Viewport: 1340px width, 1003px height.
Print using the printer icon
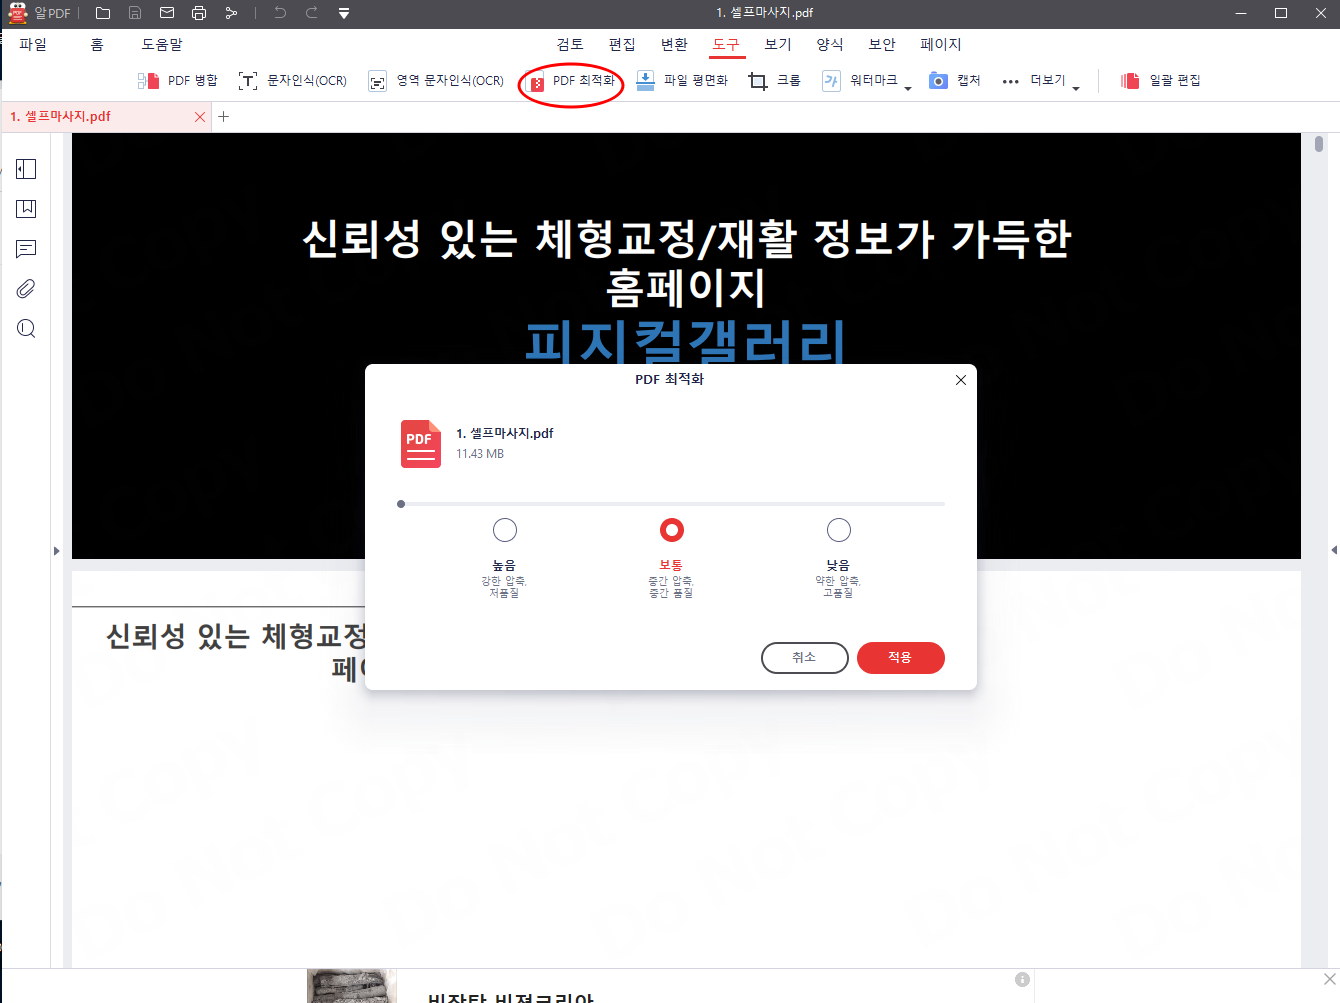pyautogui.click(x=199, y=13)
